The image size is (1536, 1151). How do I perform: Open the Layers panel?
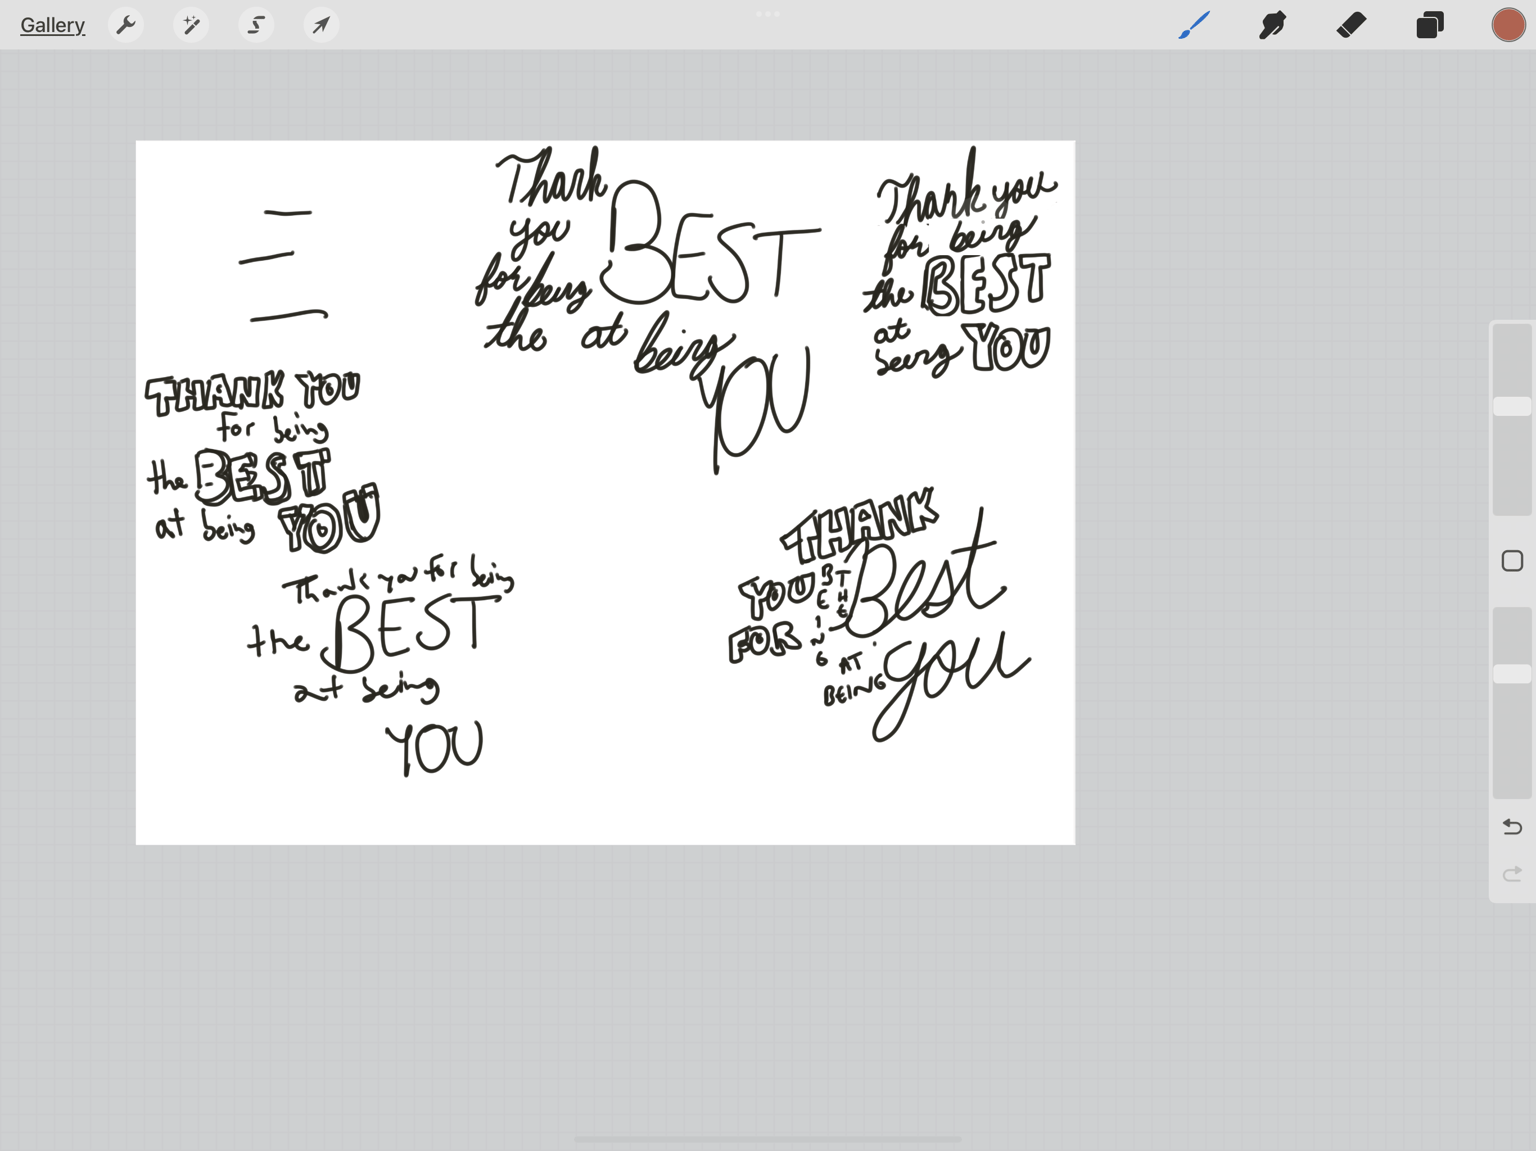[x=1430, y=25]
